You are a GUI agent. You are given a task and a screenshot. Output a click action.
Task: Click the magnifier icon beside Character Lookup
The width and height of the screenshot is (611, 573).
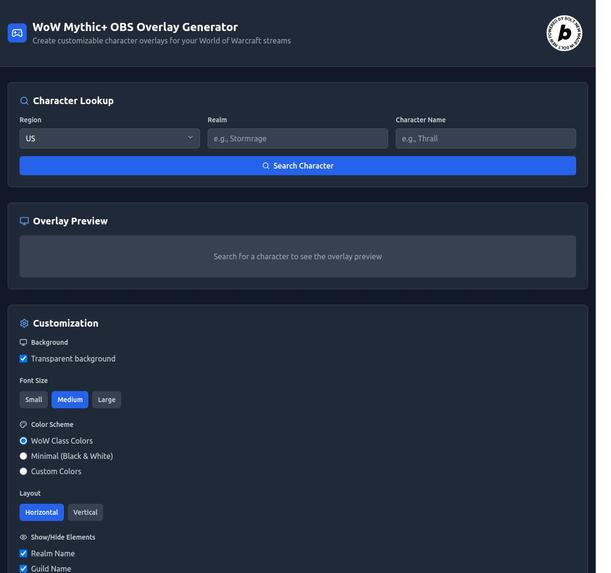pos(24,101)
